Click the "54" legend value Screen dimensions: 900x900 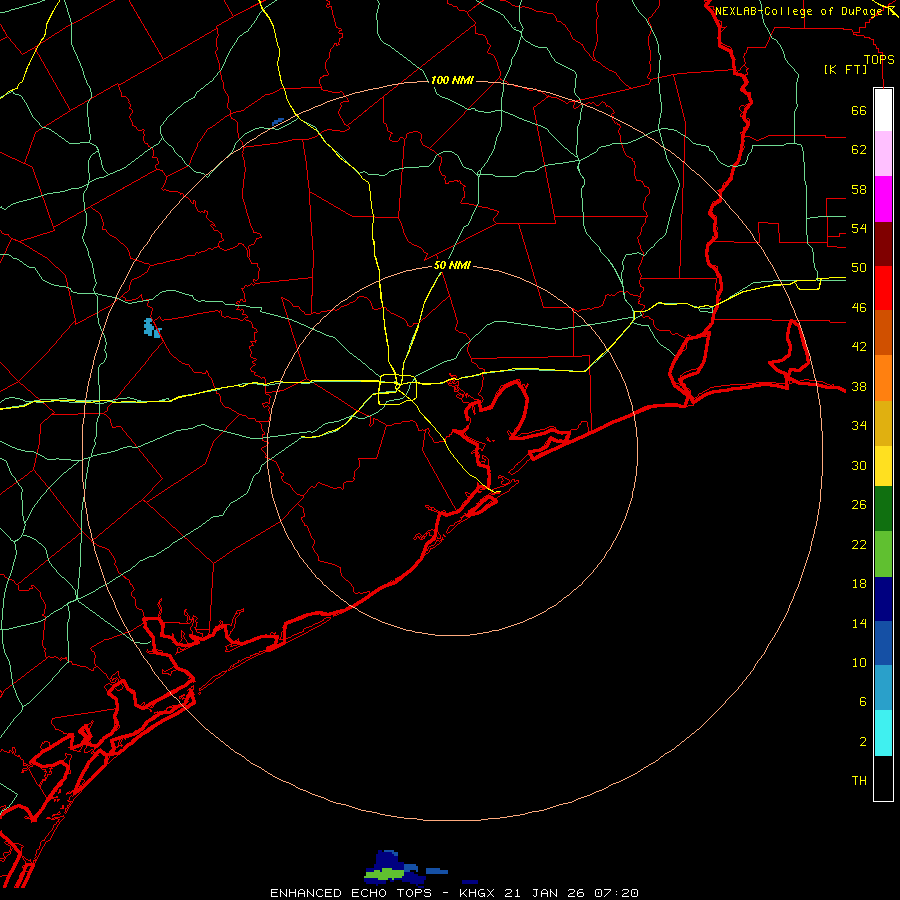859,228
